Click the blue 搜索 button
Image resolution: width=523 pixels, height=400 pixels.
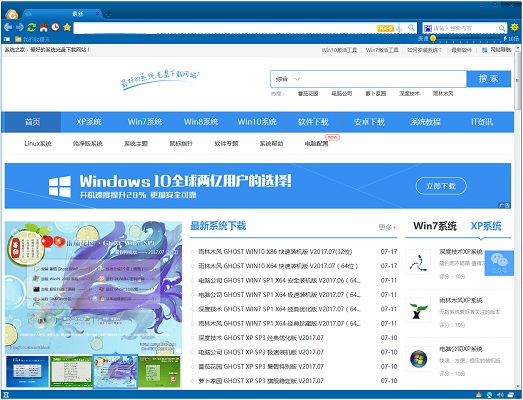(x=488, y=79)
